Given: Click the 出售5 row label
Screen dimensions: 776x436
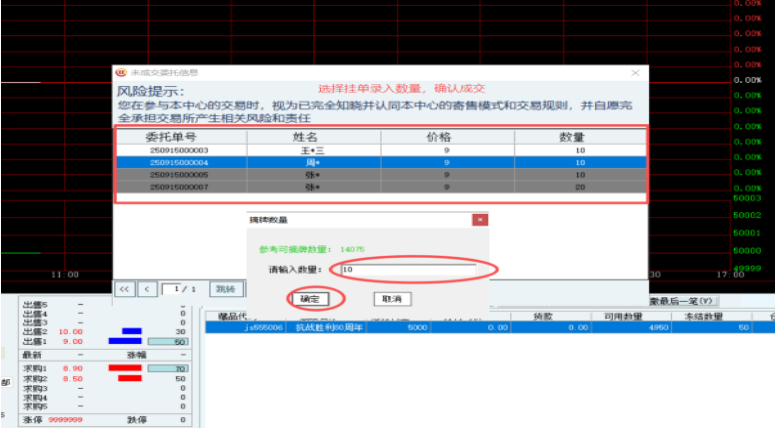Looking at the screenshot, I should [x=35, y=305].
